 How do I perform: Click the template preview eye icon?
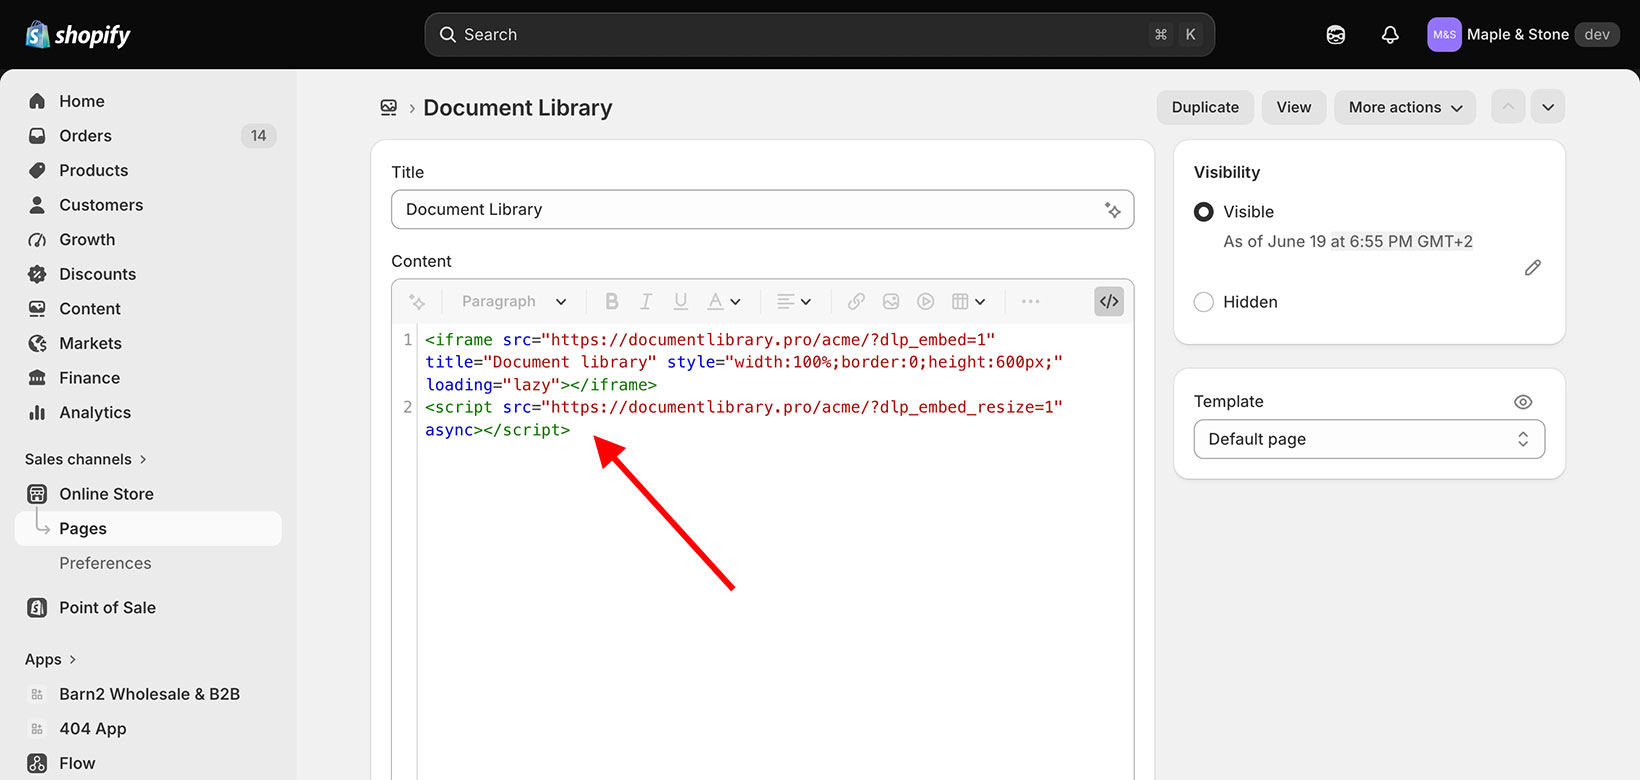pos(1523,402)
